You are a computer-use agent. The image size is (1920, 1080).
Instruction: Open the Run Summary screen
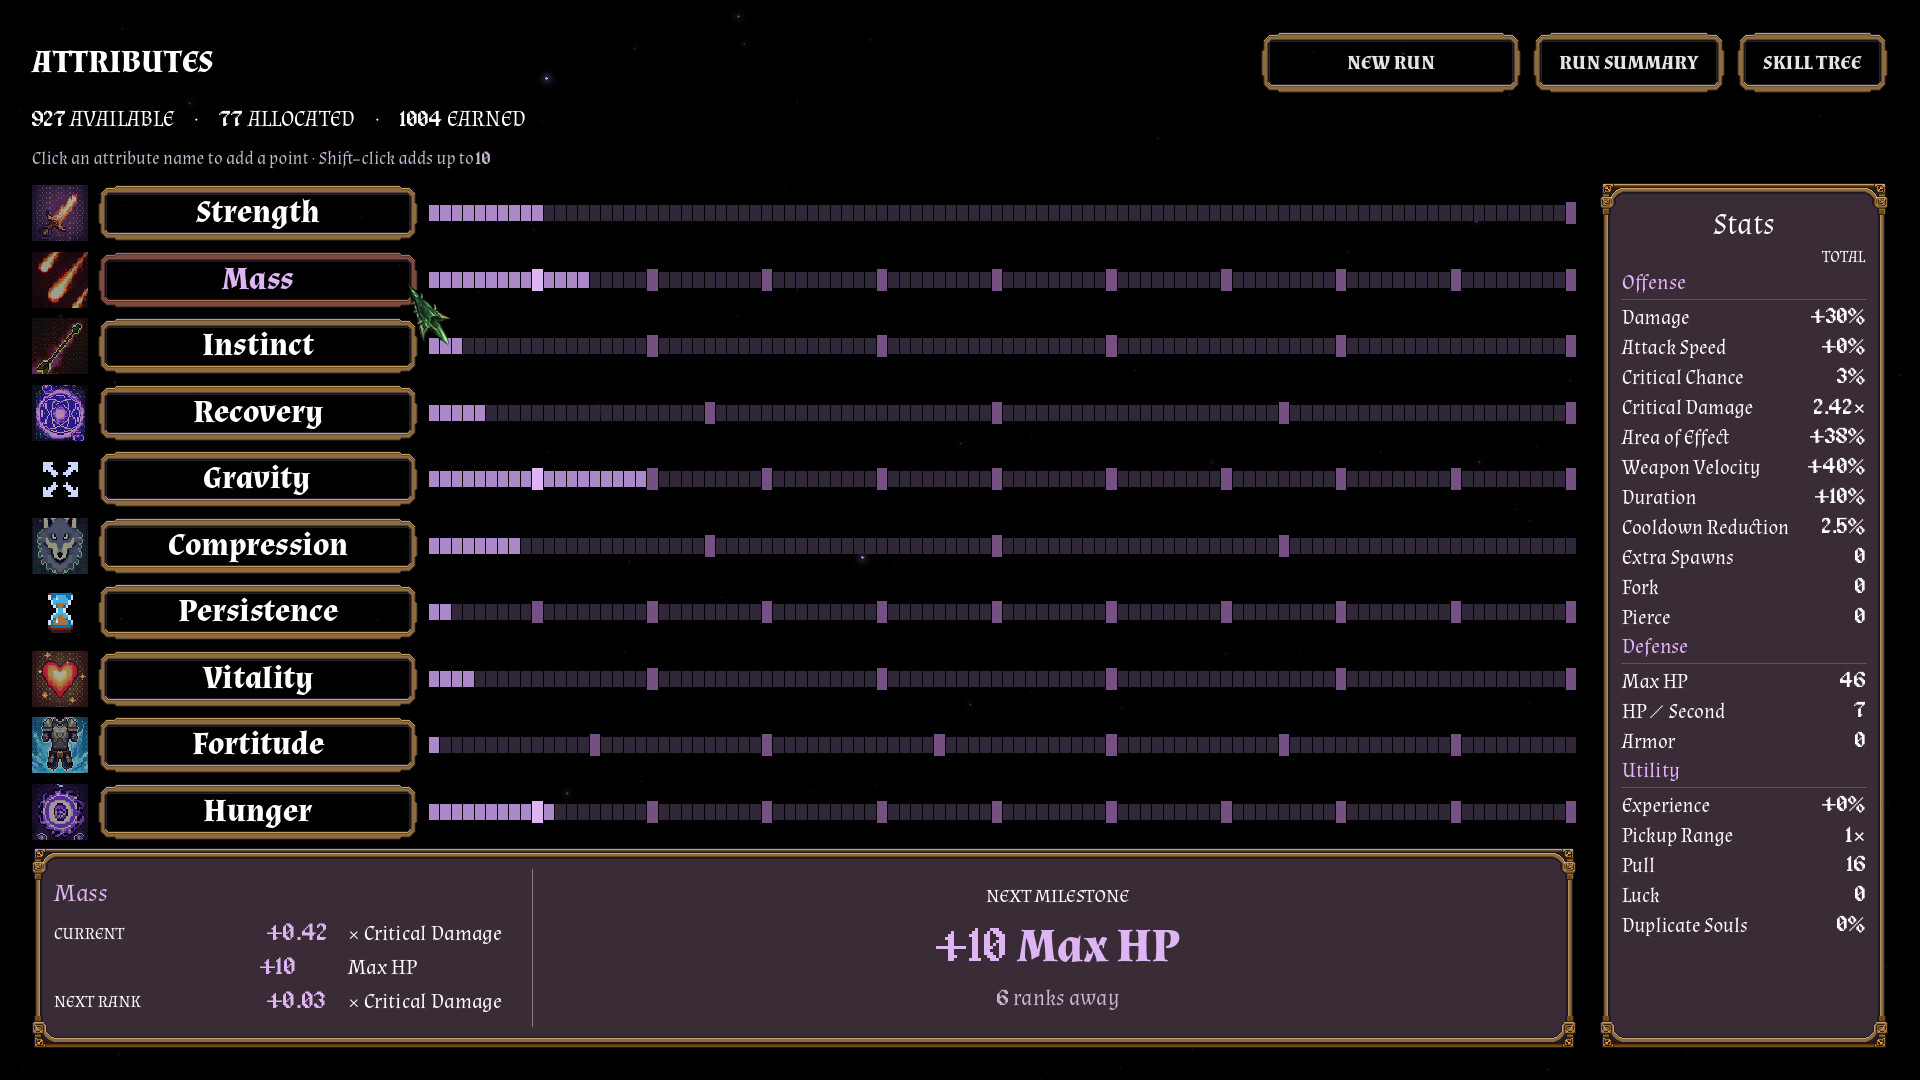(x=1628, y=63)
